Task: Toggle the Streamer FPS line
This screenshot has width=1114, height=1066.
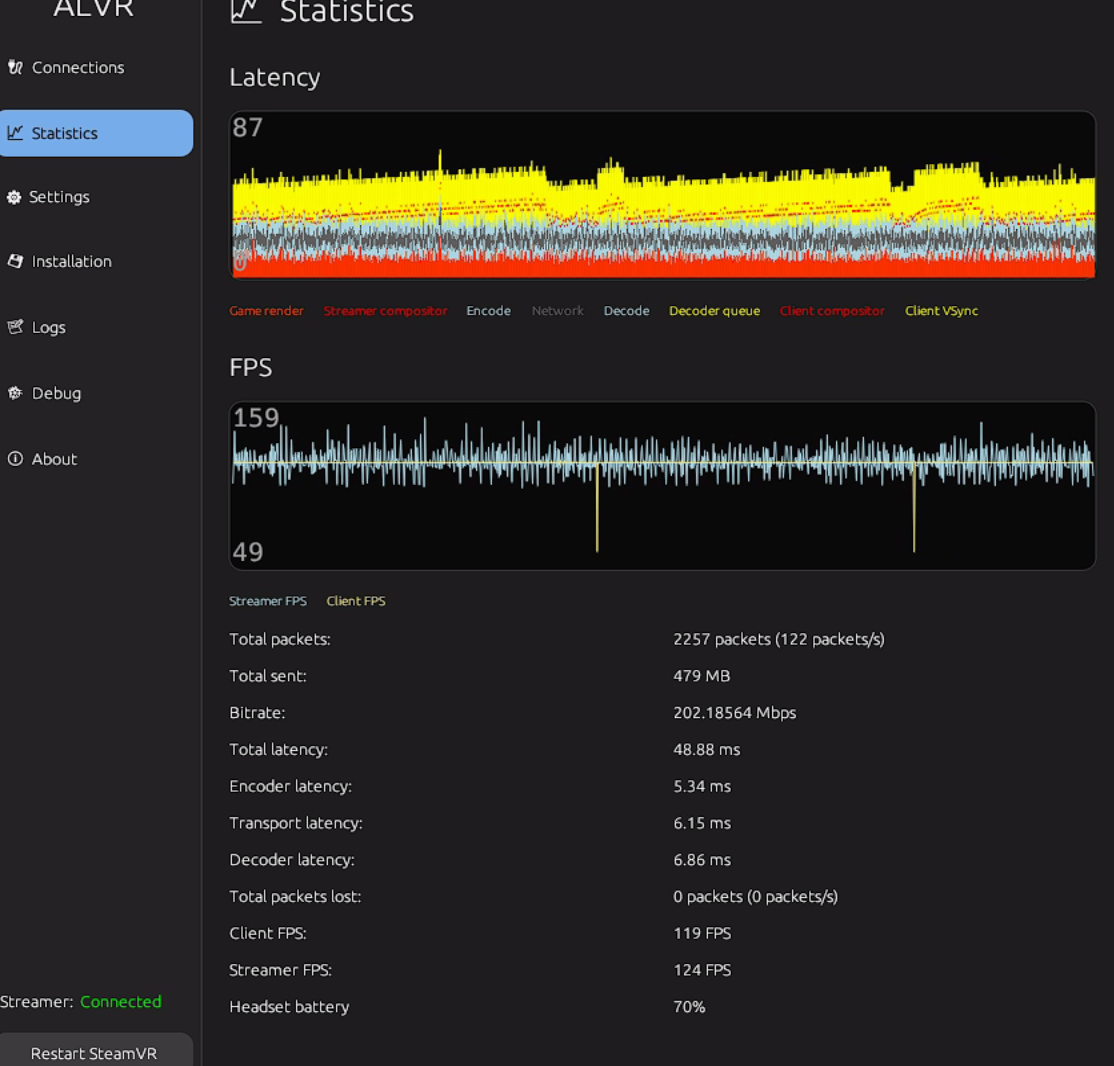Action: 268,601
